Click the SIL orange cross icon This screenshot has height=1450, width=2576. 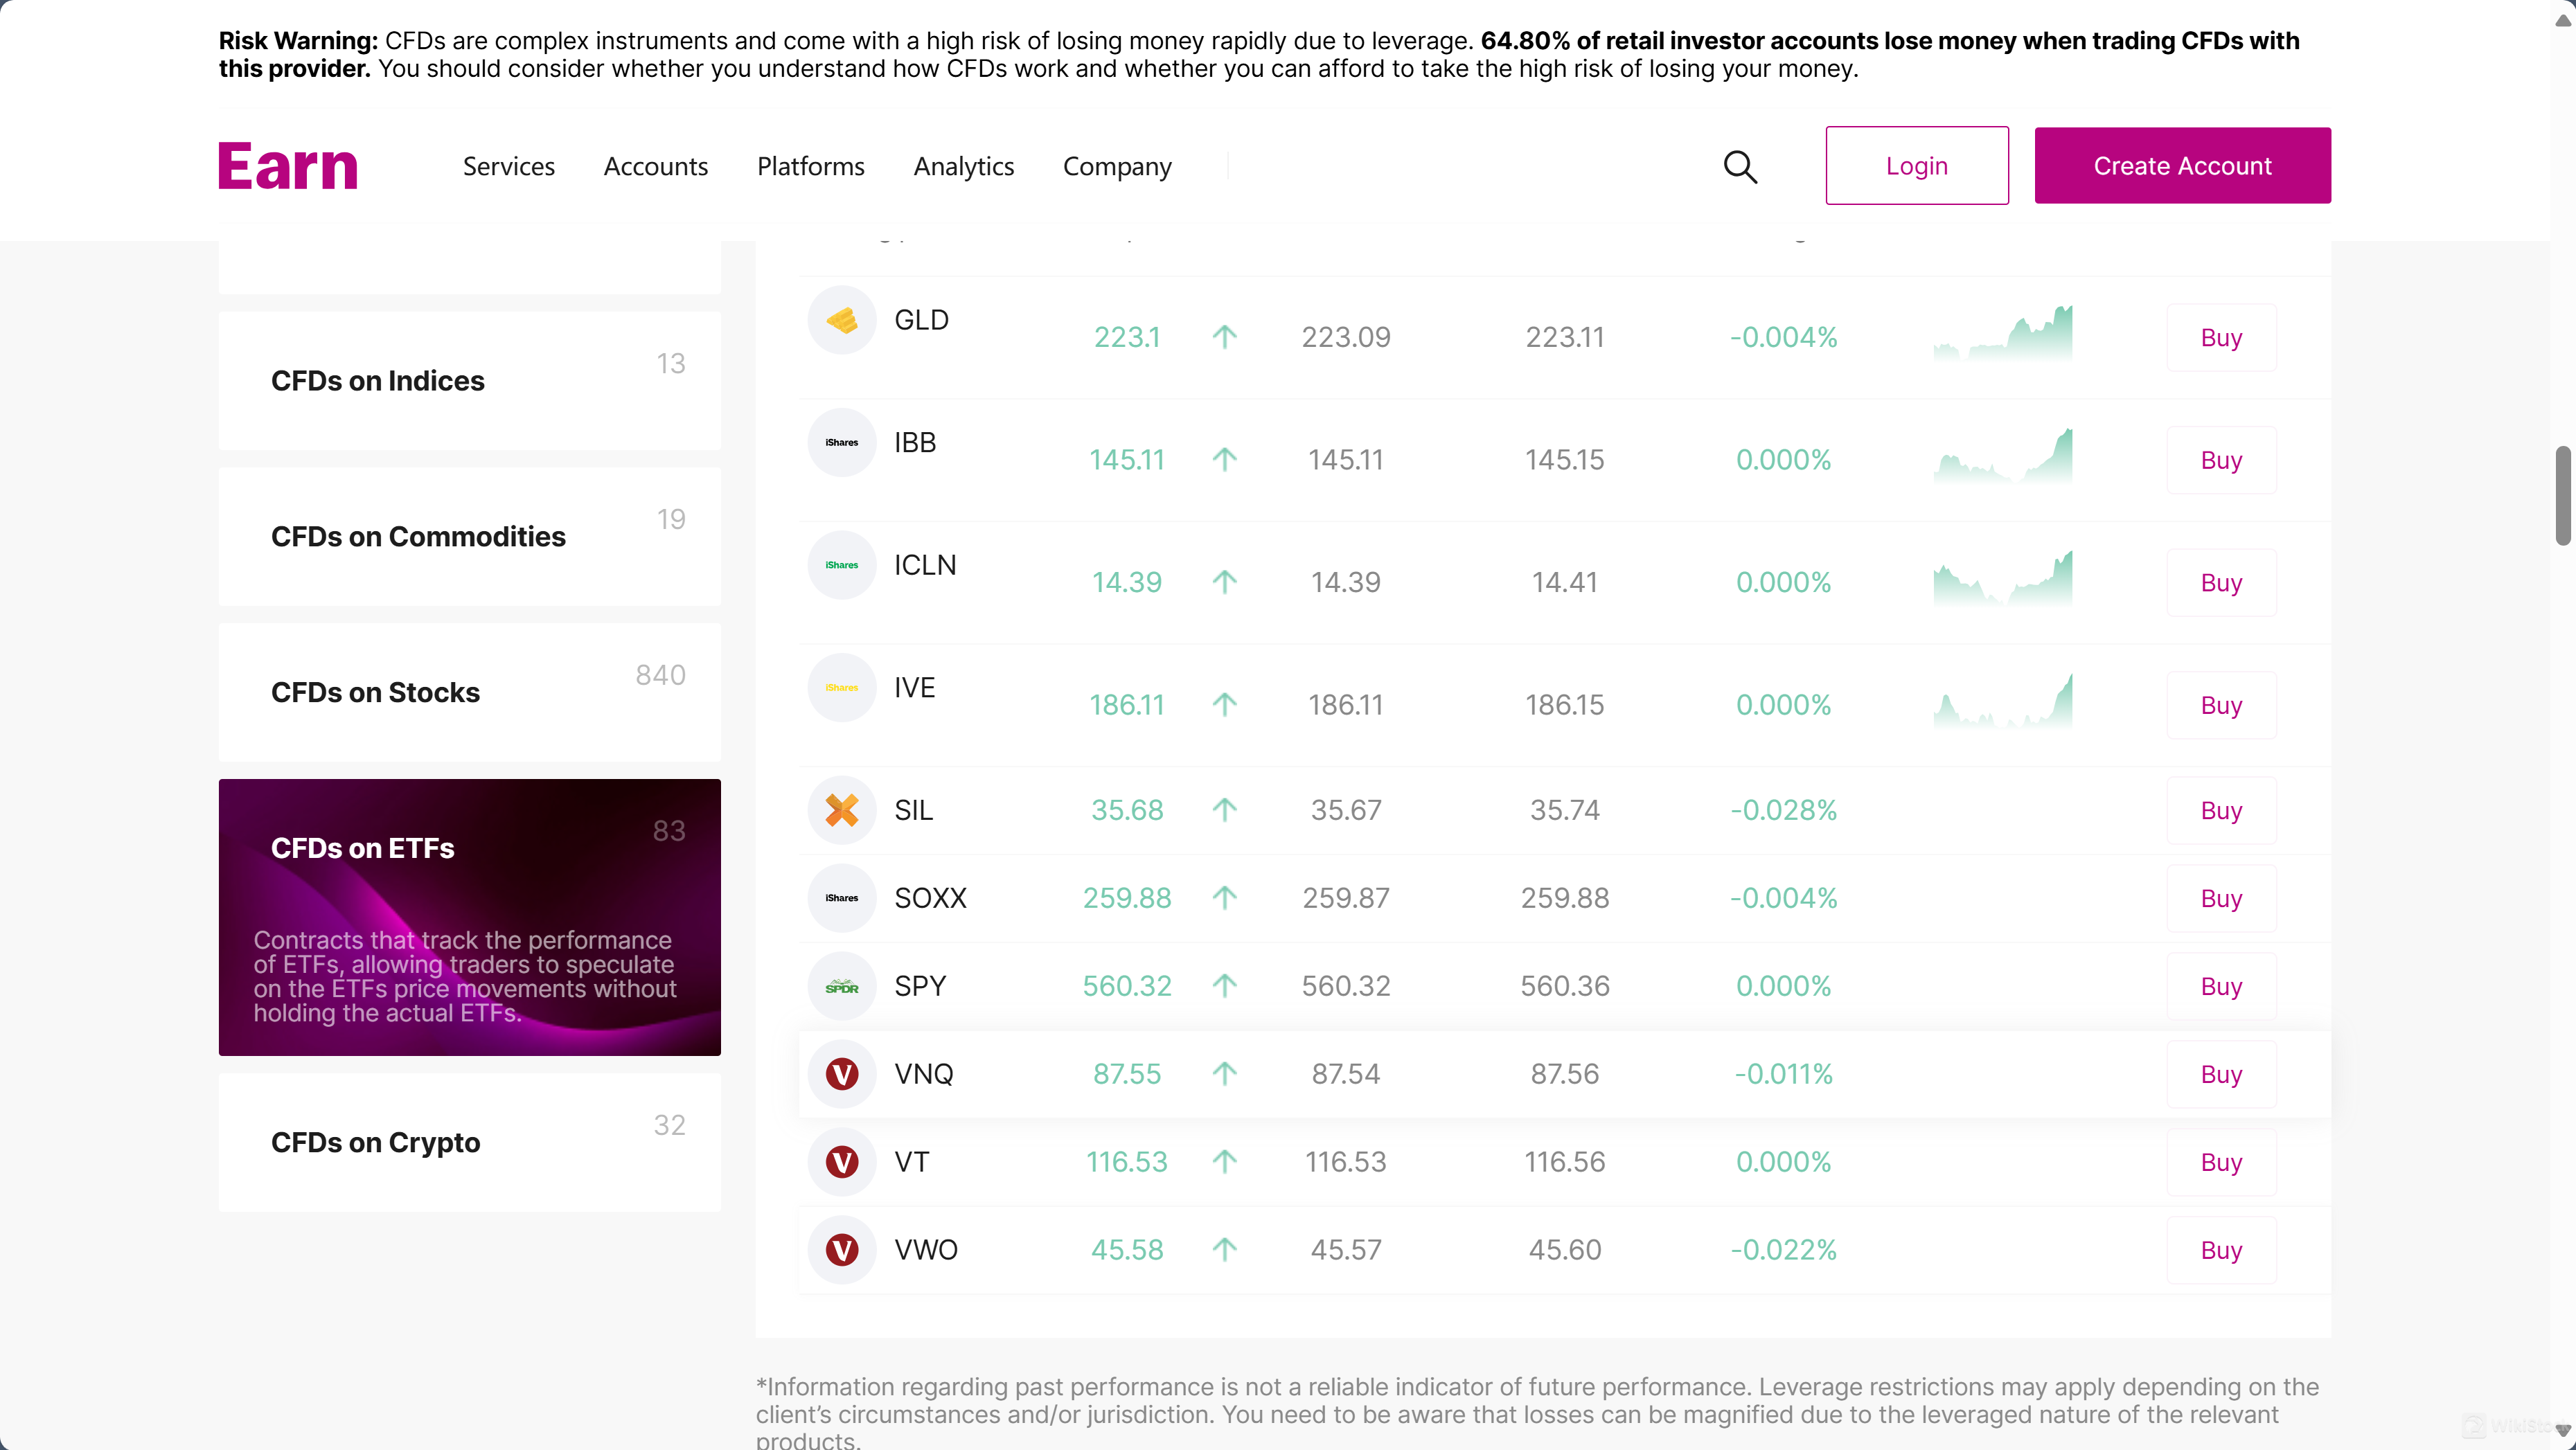click(841, 810)
